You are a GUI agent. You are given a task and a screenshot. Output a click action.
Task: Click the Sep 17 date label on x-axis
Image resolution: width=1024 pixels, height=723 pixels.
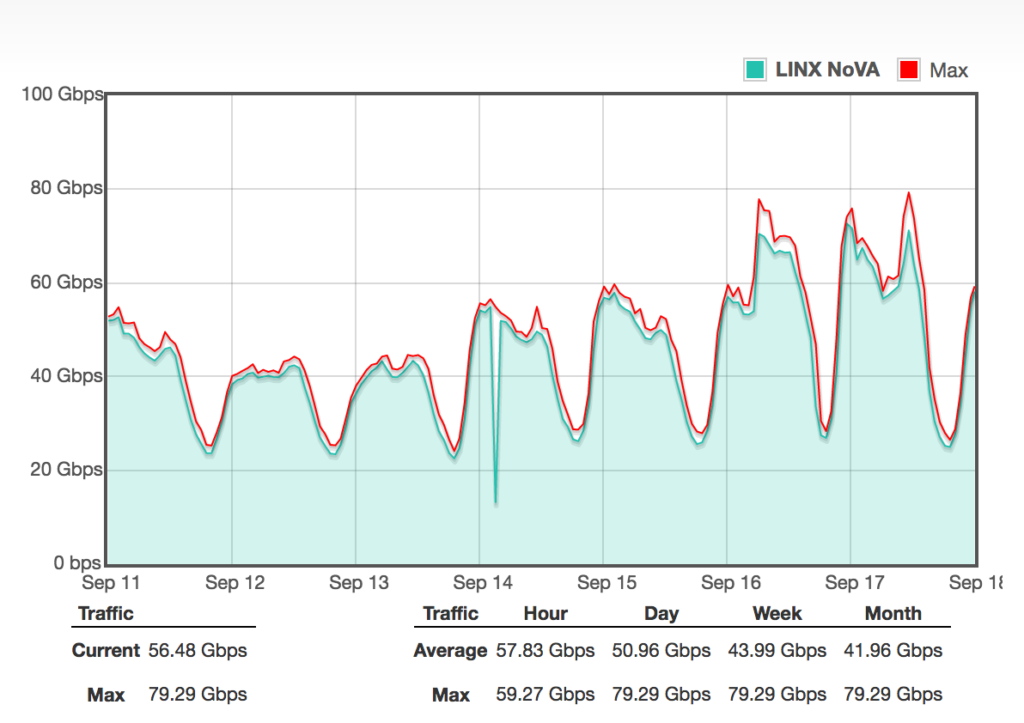point(855,582)
